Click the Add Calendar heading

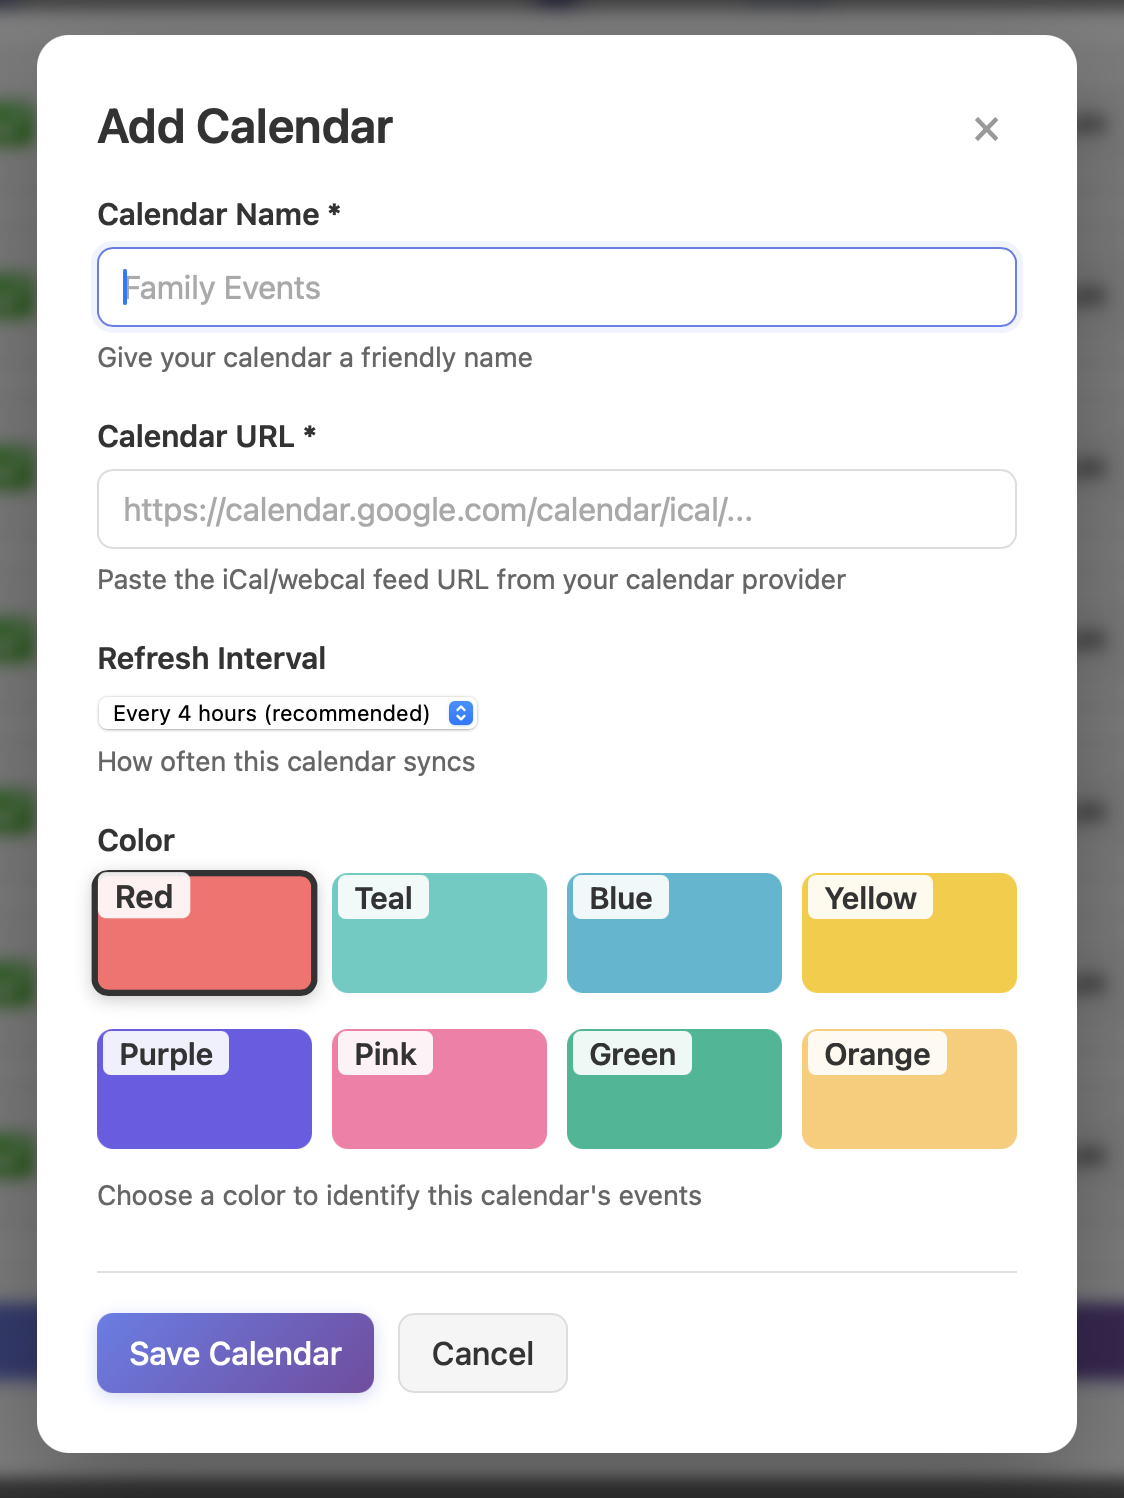[243, 127]
